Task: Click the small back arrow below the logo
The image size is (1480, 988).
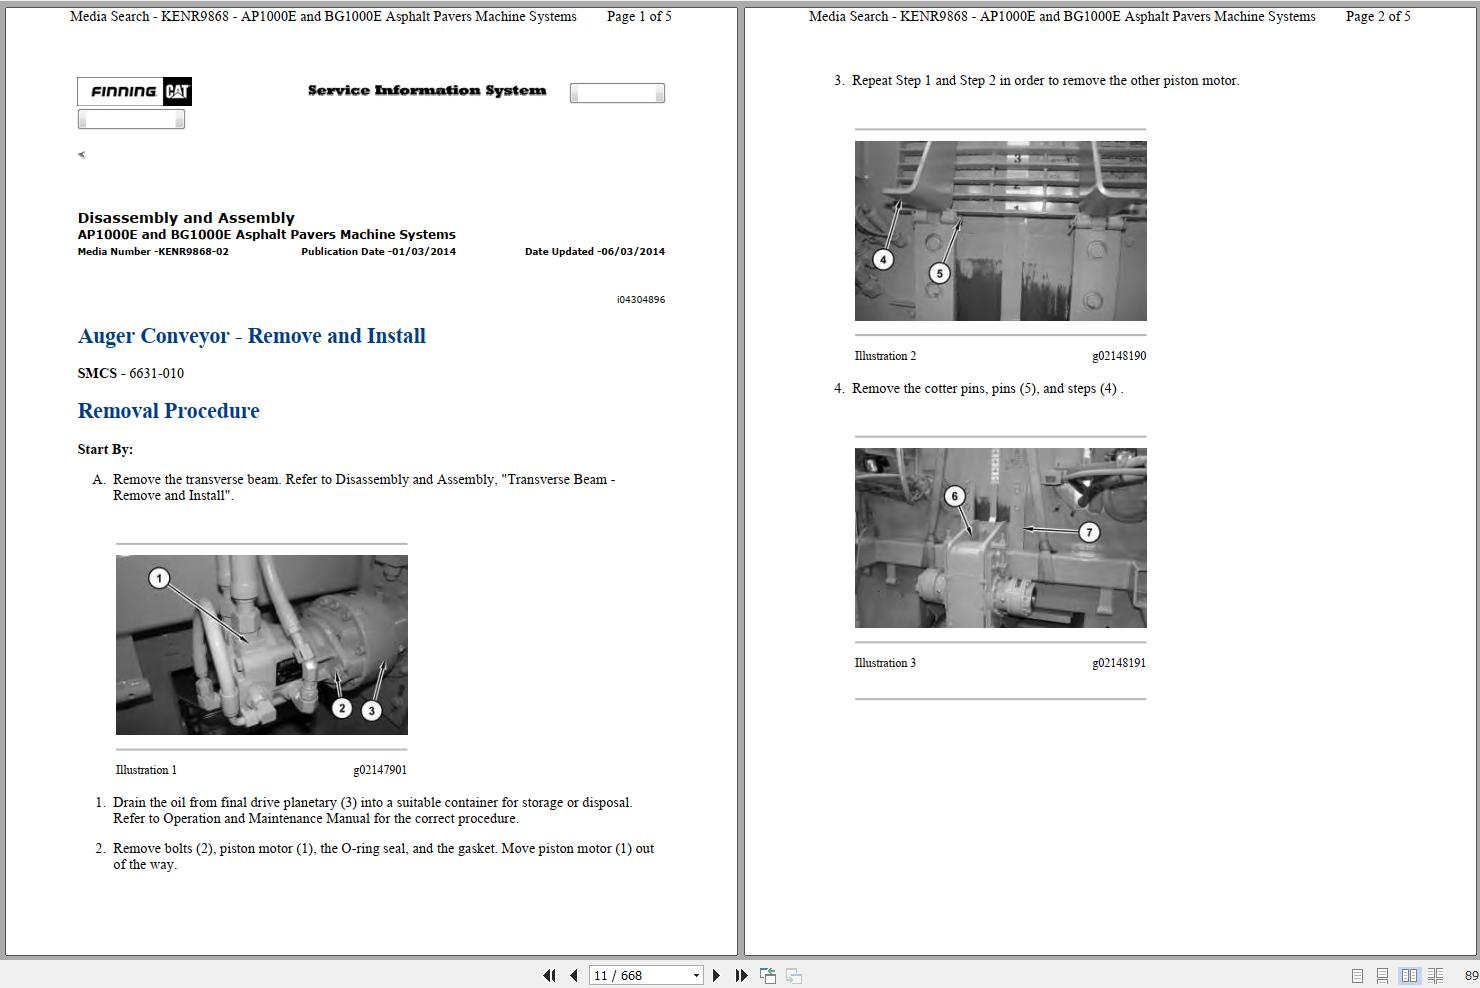Action: tap(81, 155)
